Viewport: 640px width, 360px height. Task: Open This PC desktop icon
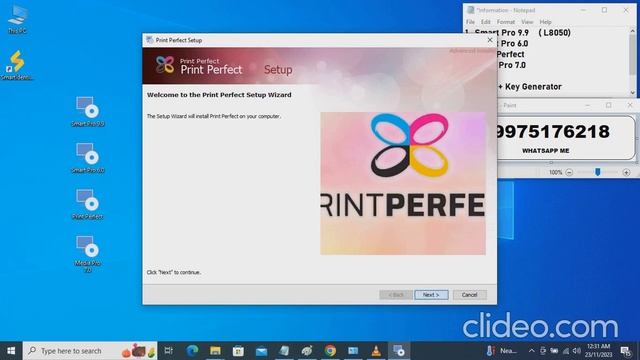(x=17, y=20)
